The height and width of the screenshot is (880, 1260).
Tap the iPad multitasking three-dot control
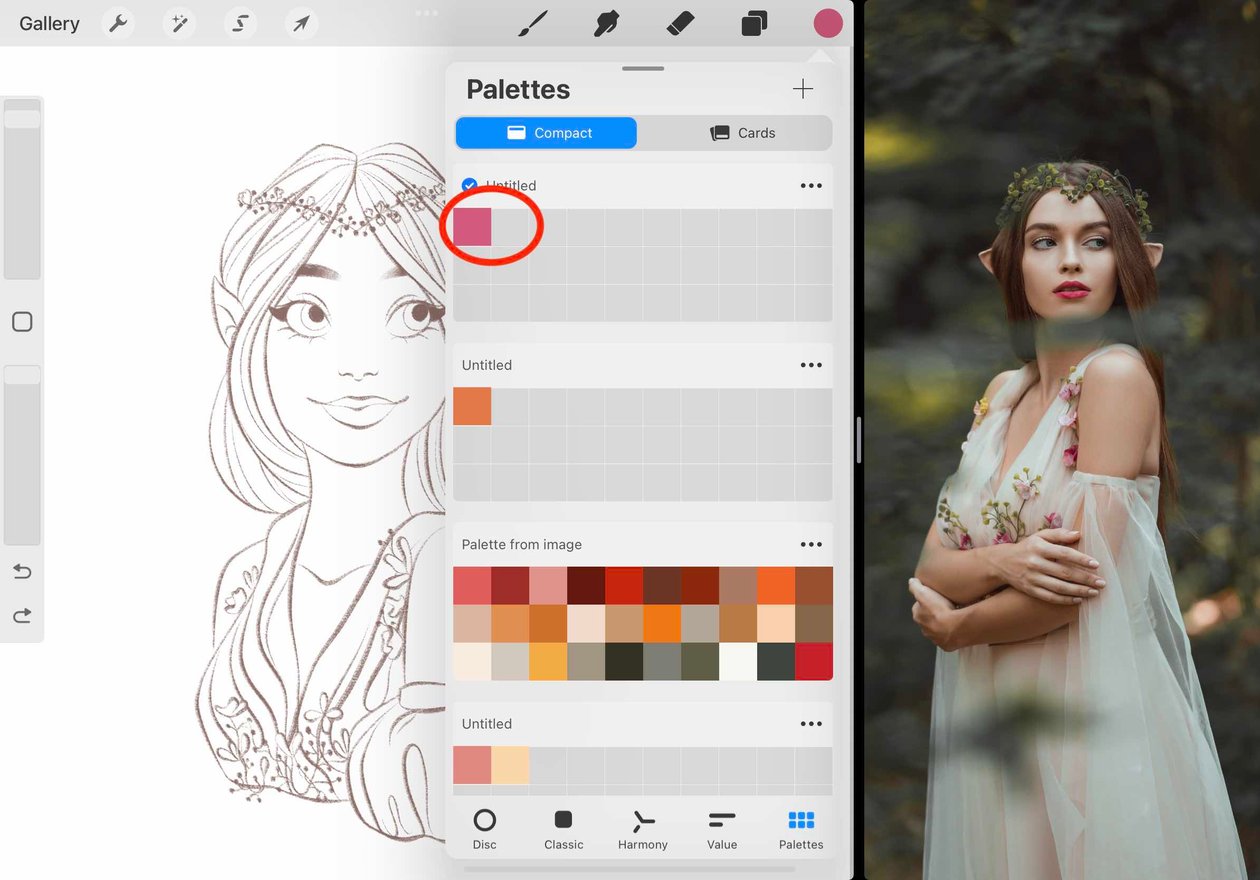(427, 13)
